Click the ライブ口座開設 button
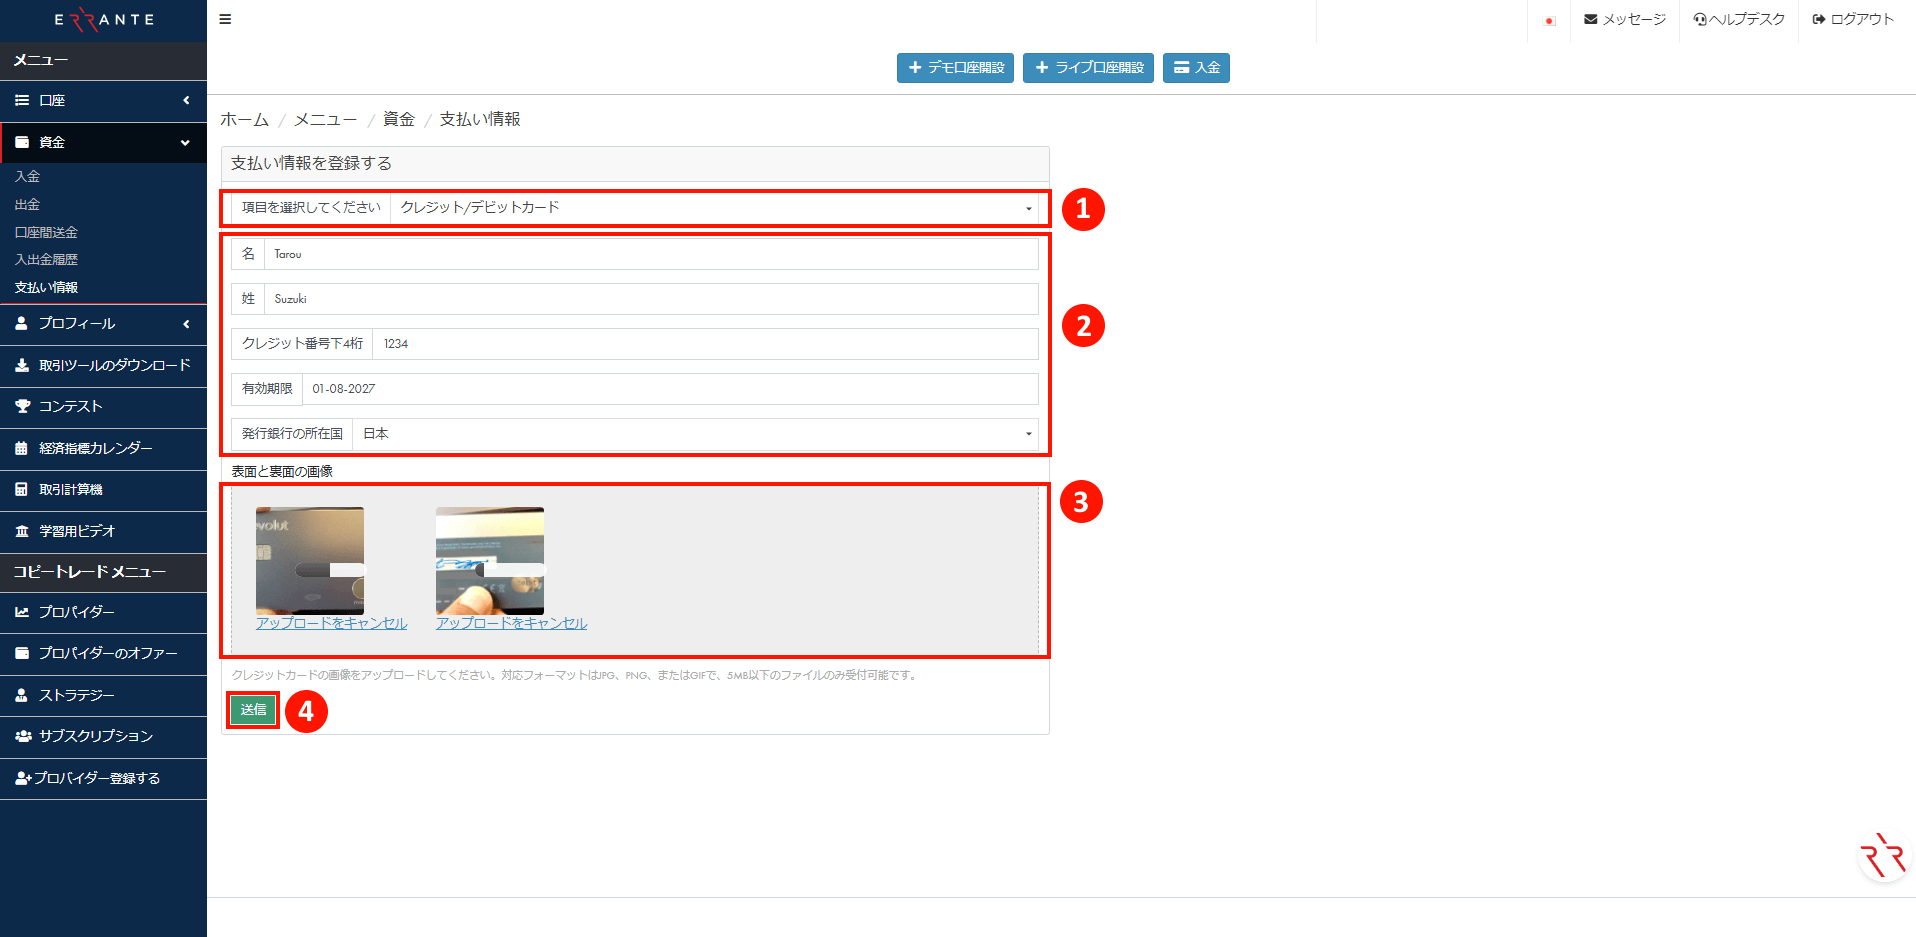 click(x=1088, y=68)
